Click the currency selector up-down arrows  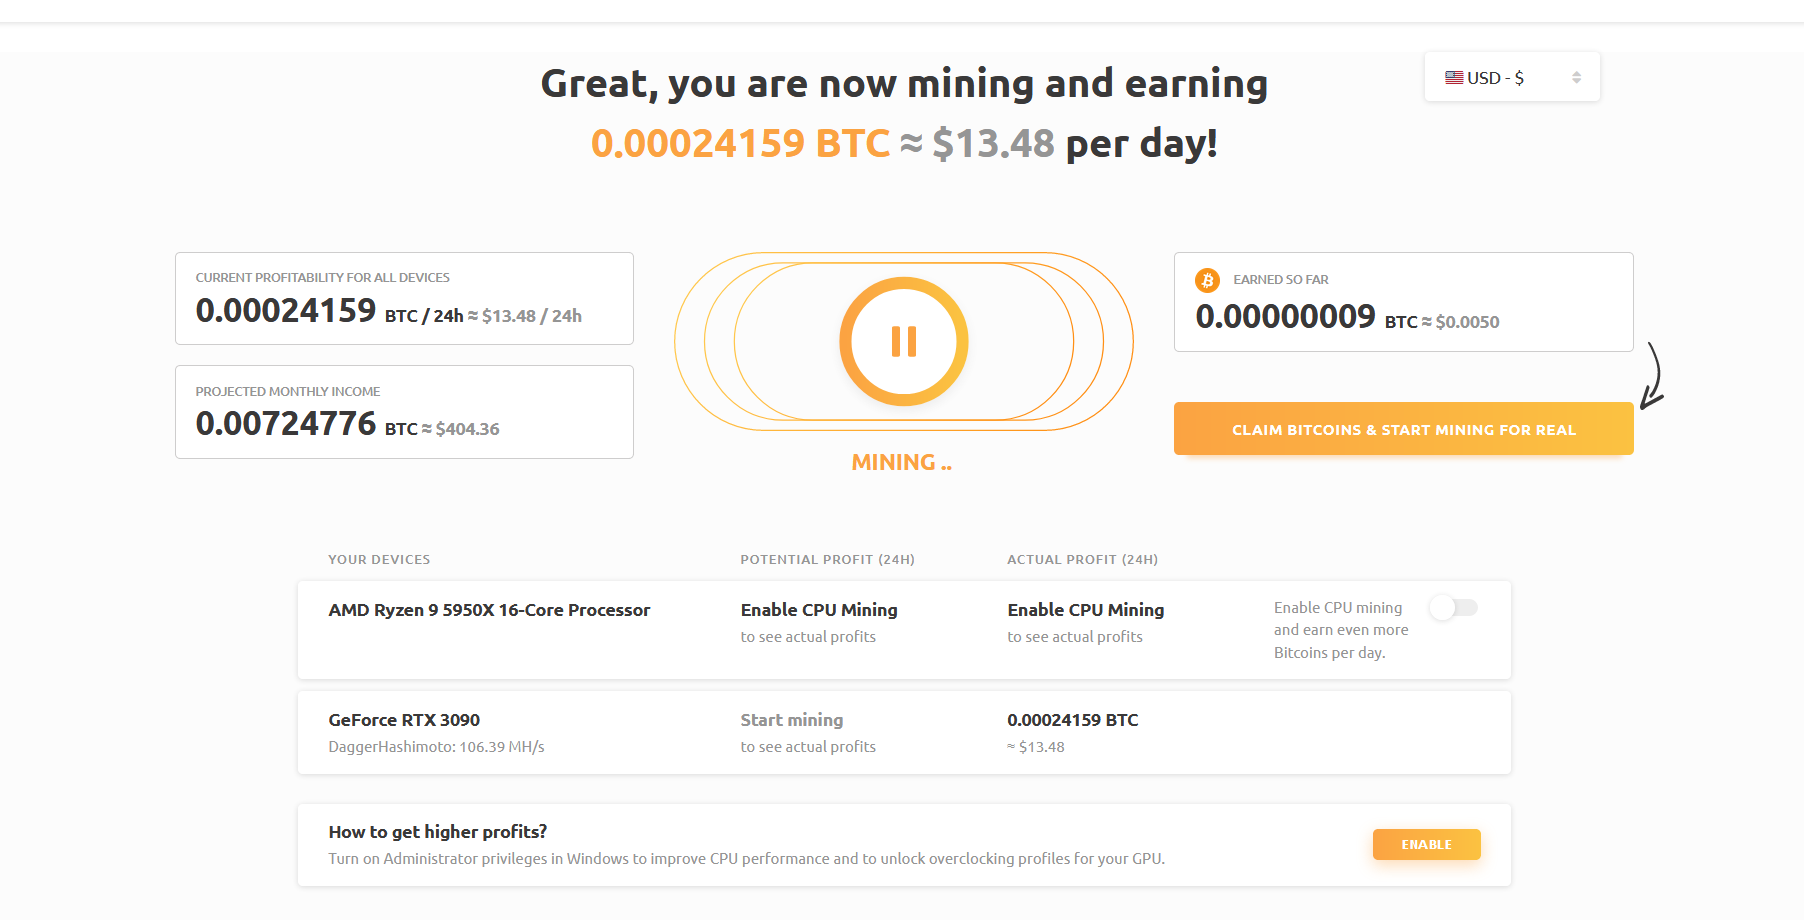tap(1576, 77)
